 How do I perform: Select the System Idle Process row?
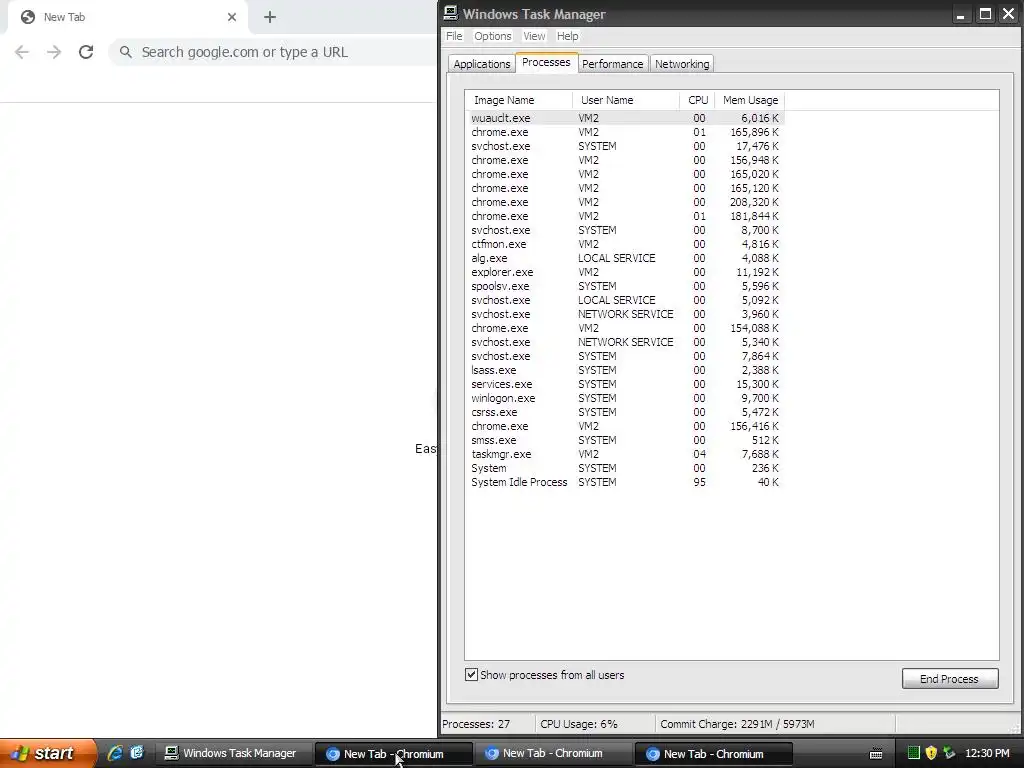coord(625,483)
